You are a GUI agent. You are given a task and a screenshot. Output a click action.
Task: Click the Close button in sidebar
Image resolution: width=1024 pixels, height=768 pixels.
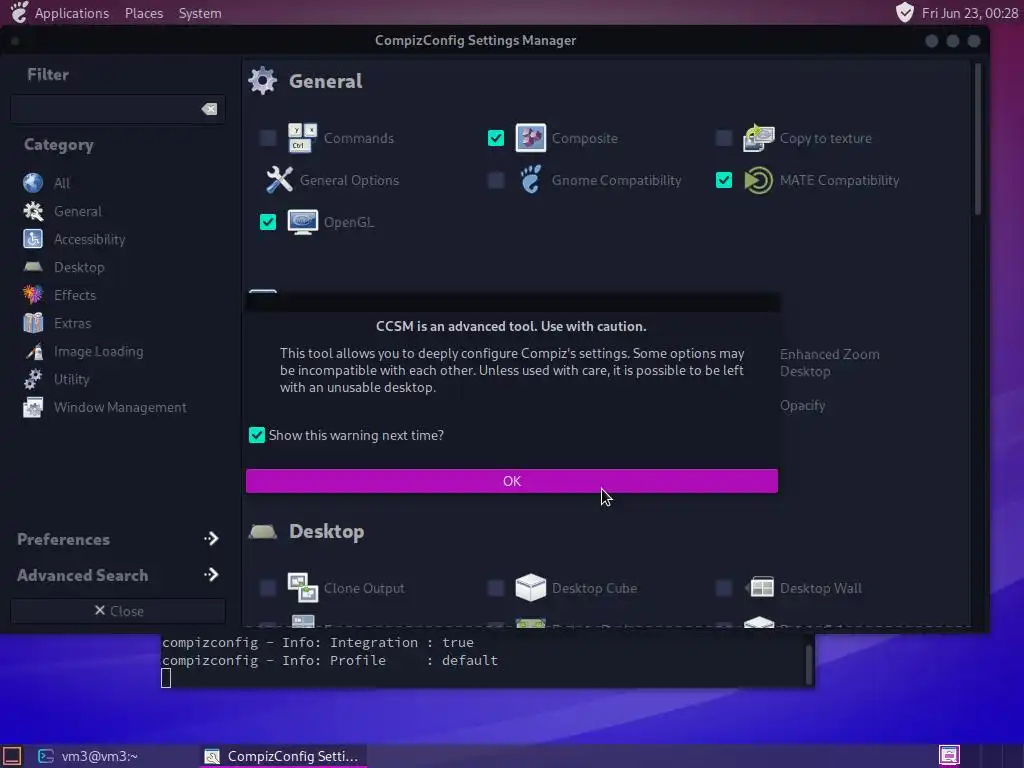[x=118, y=611]
